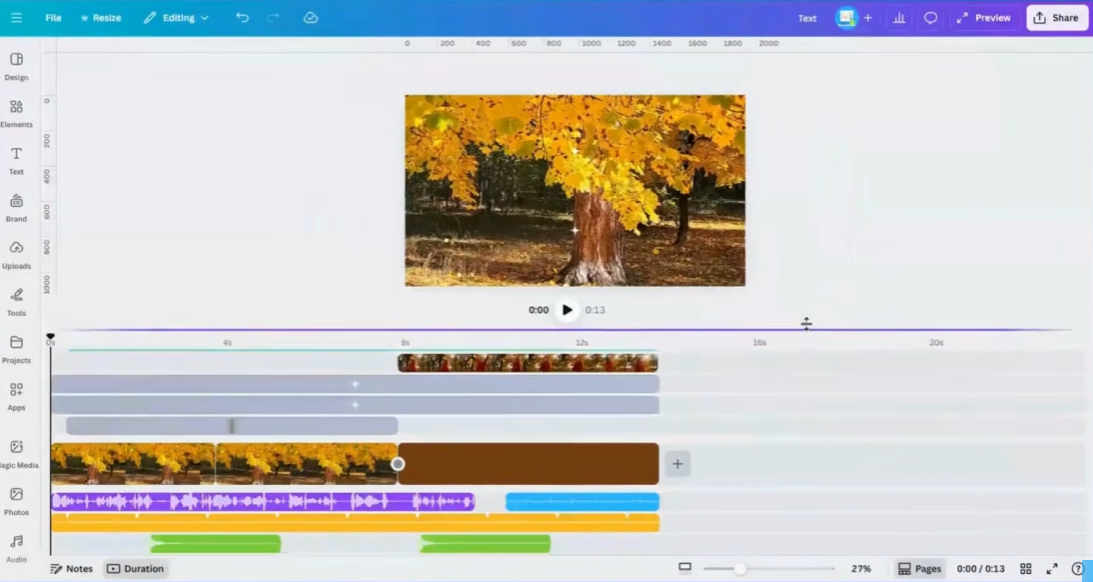Open the Elements panel
The width and height of the screenshot is (1093, 582).
pyautogui.click(x=16, y=114)
